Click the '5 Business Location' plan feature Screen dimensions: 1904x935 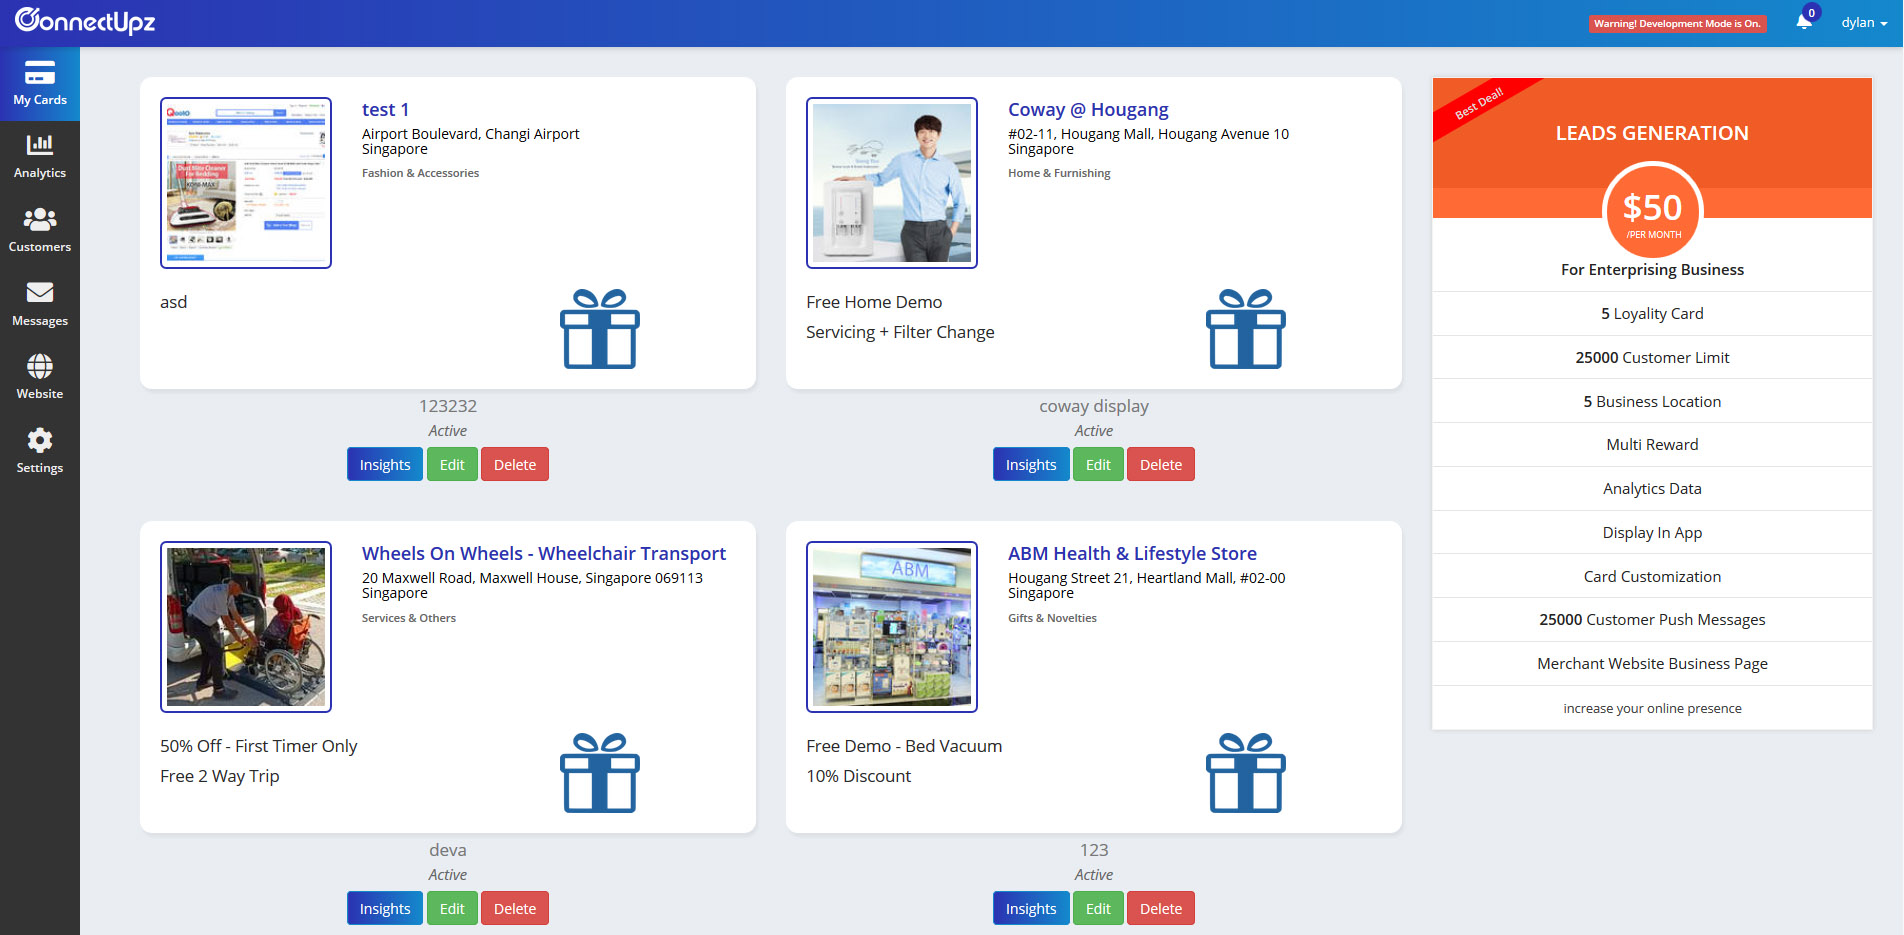coord(1652,402)
